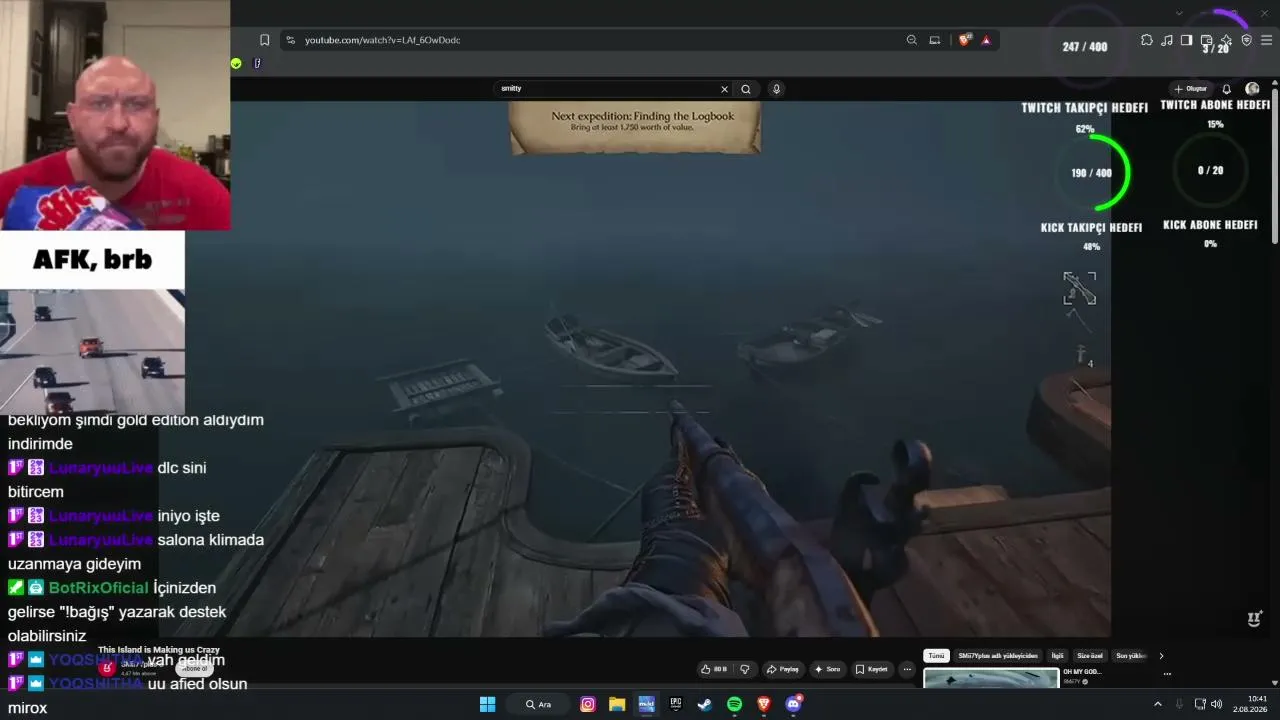1280x720 pixels.
Task: Open Epic Games Launcher from the taskbar
Action: (x=676, y=704)
